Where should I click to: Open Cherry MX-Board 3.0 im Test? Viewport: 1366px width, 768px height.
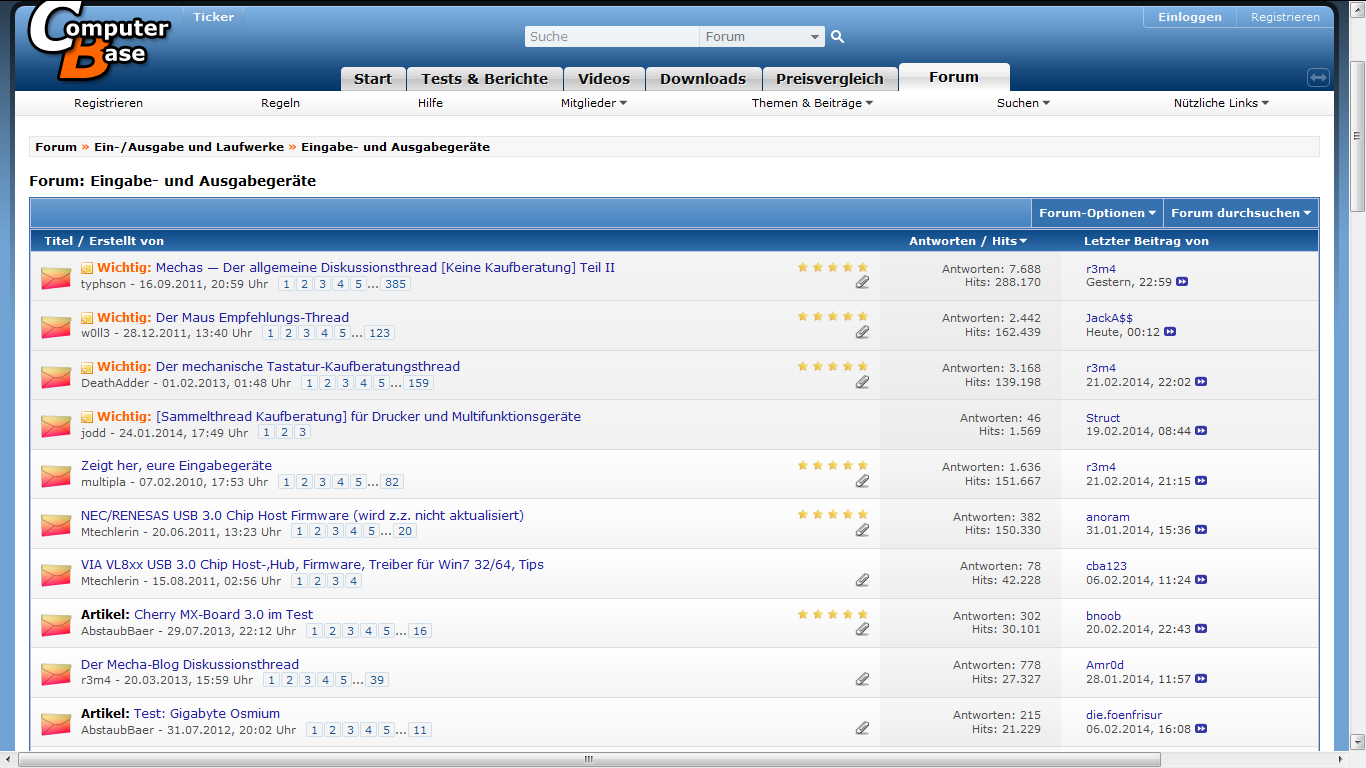coord(224,614)
